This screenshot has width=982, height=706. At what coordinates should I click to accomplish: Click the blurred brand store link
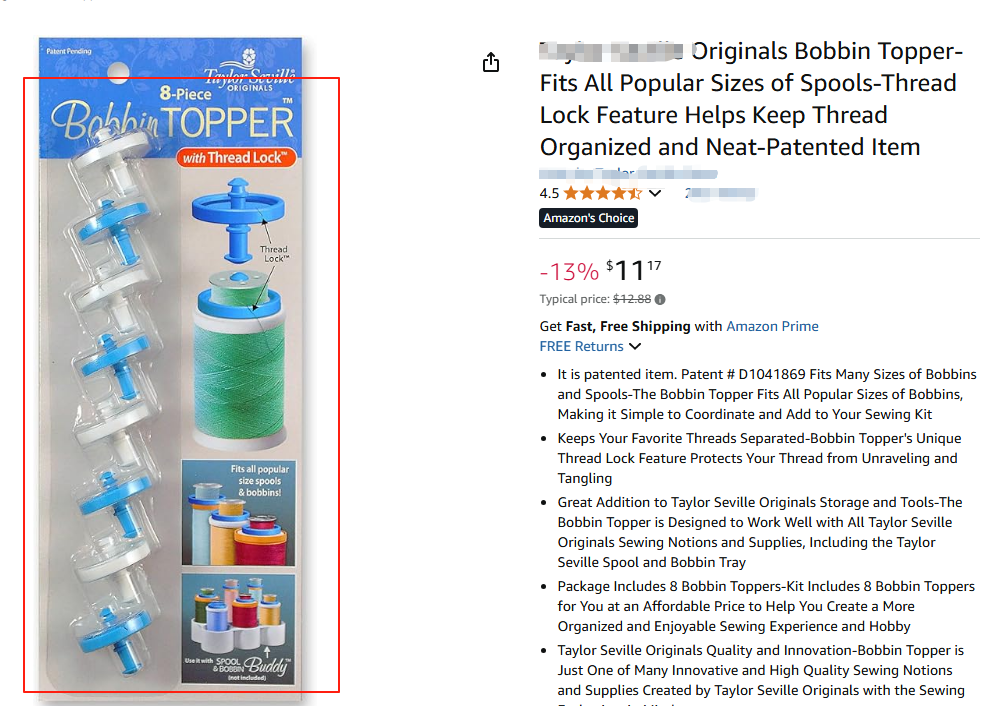click(x=628, y=174)
